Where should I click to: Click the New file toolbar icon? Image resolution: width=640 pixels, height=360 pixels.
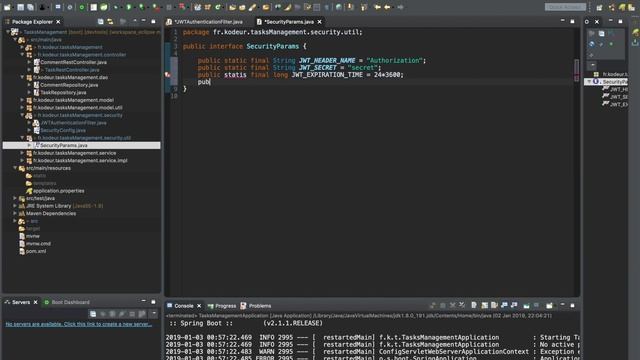pyautogui.click(x=7, y=7)
